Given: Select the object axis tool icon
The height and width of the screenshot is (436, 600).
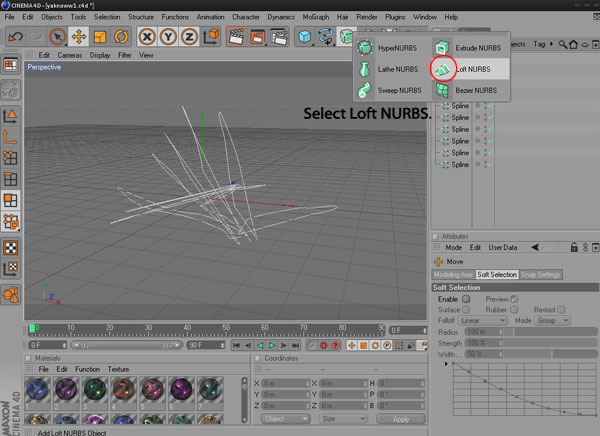Looking at the screenshot, I should point(11,137).
